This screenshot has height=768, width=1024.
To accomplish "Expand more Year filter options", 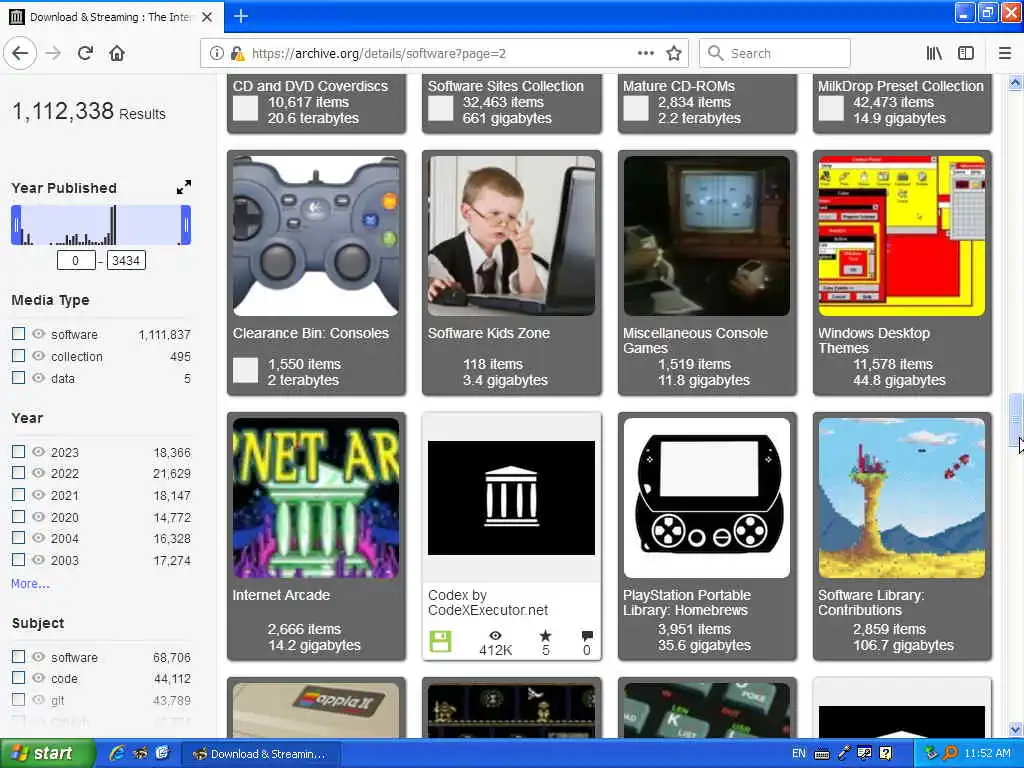I will (x=30, y=584).
